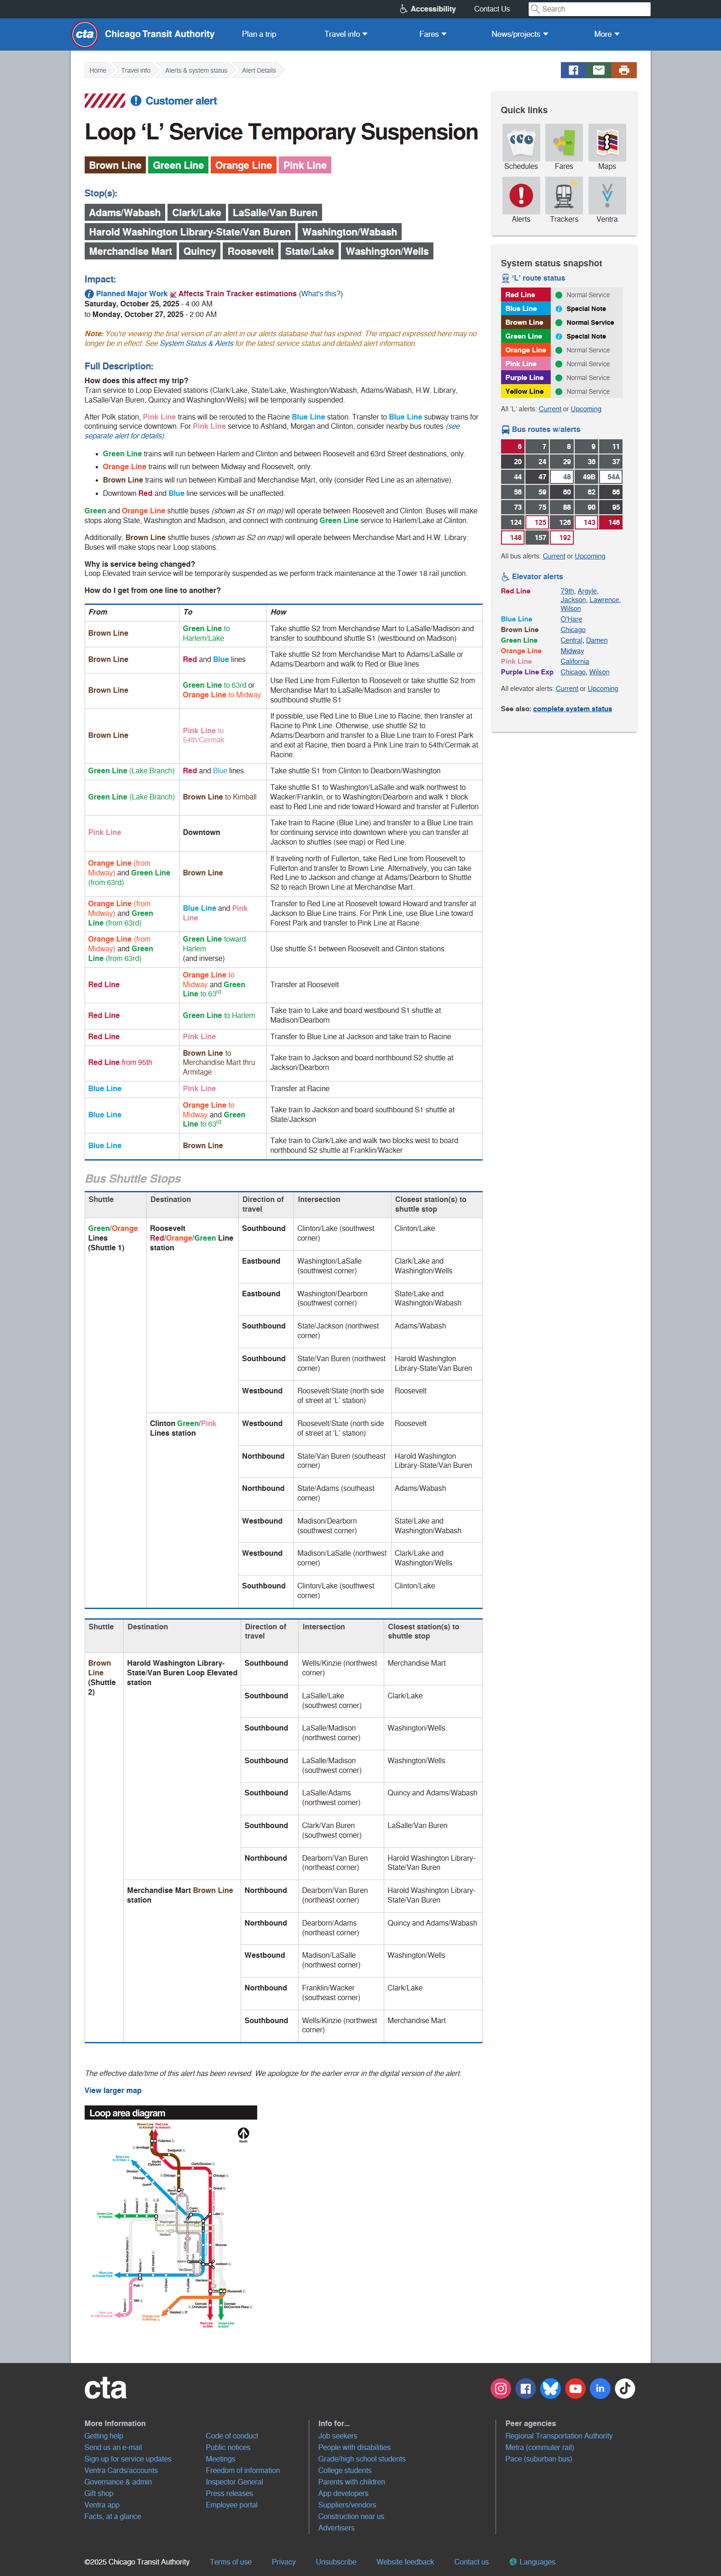Click the search magnifier icon

click(536, 9)
